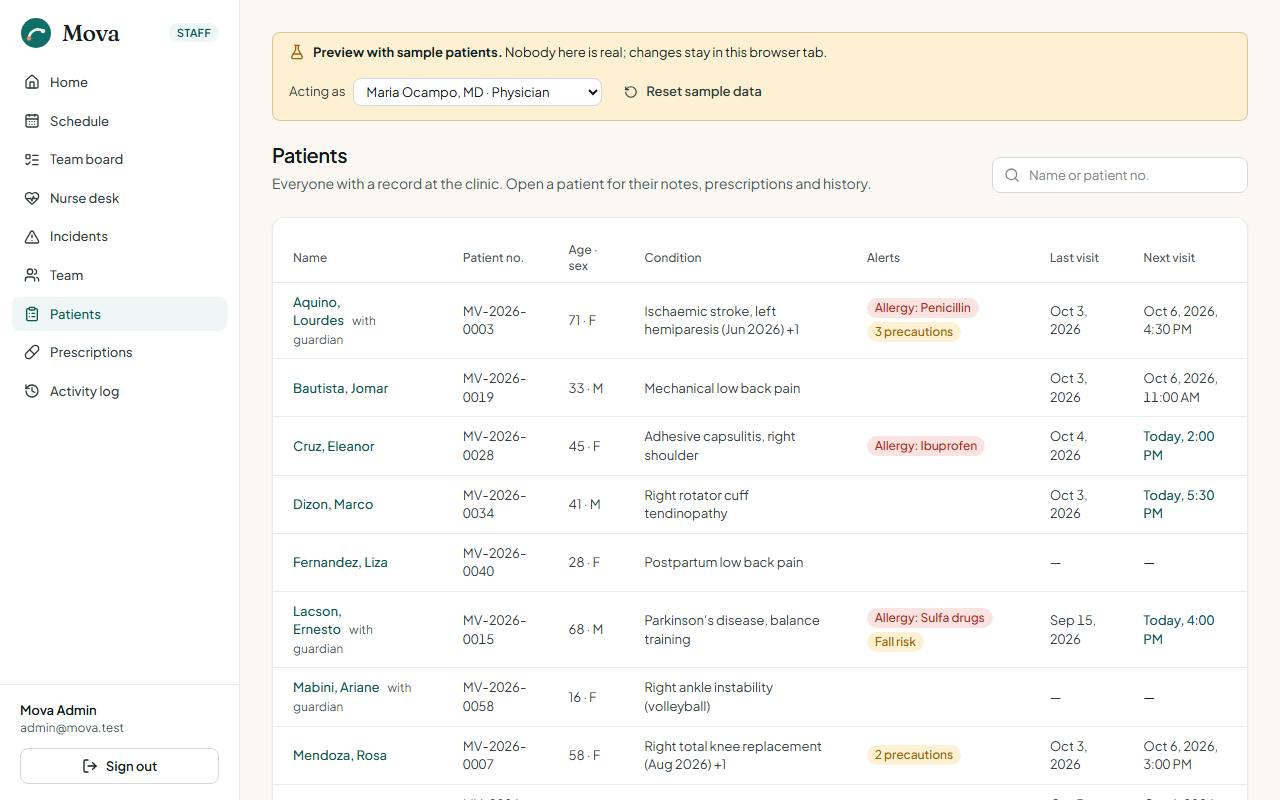Open patient Mabini, Ariane
1280x800 pixels.
(x=336, y=687)
